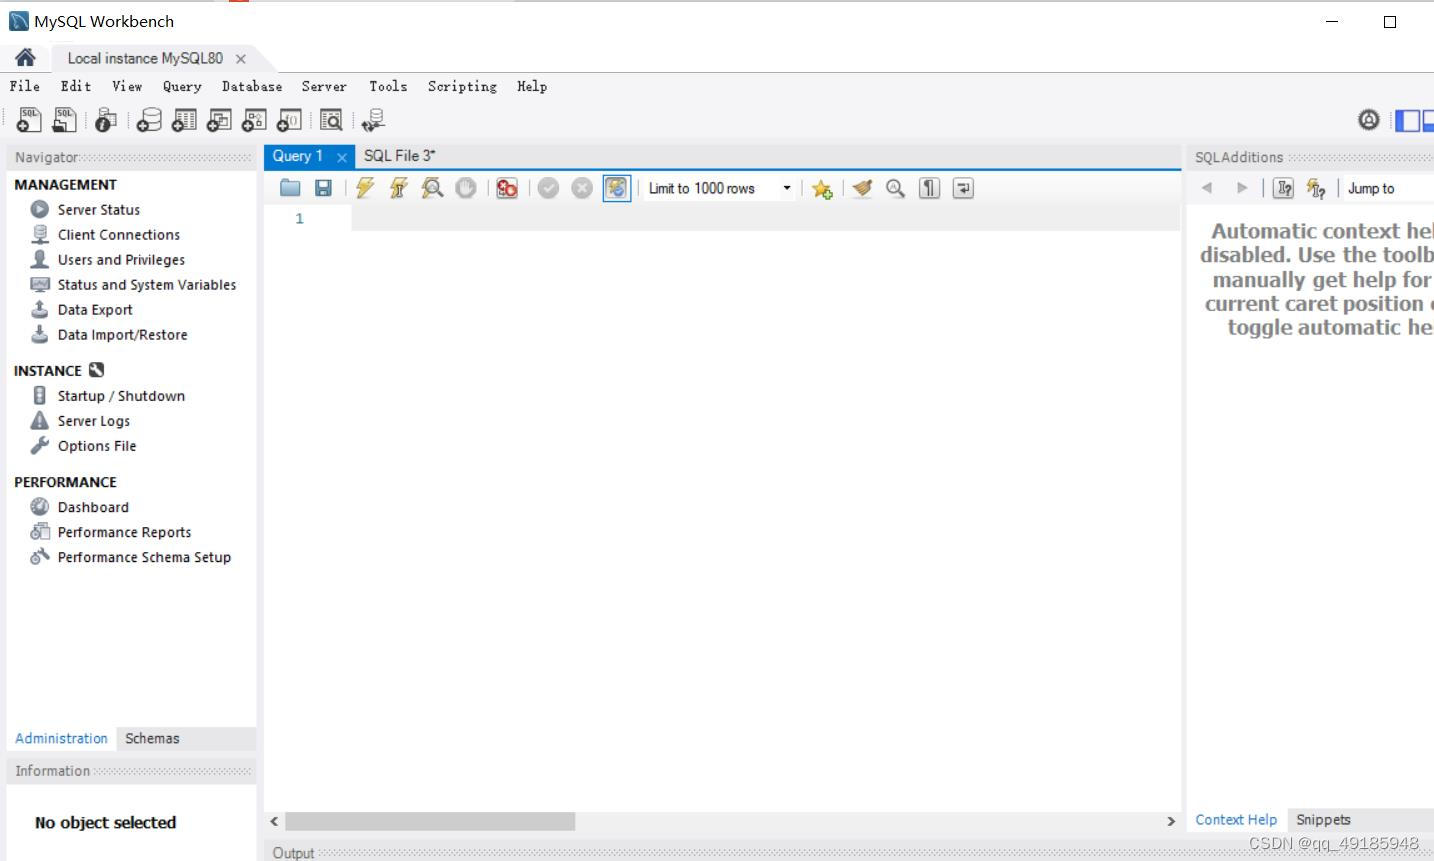Open the Limit to 1000 rows dropdown
1434x861 pixels.
point(787,188)
